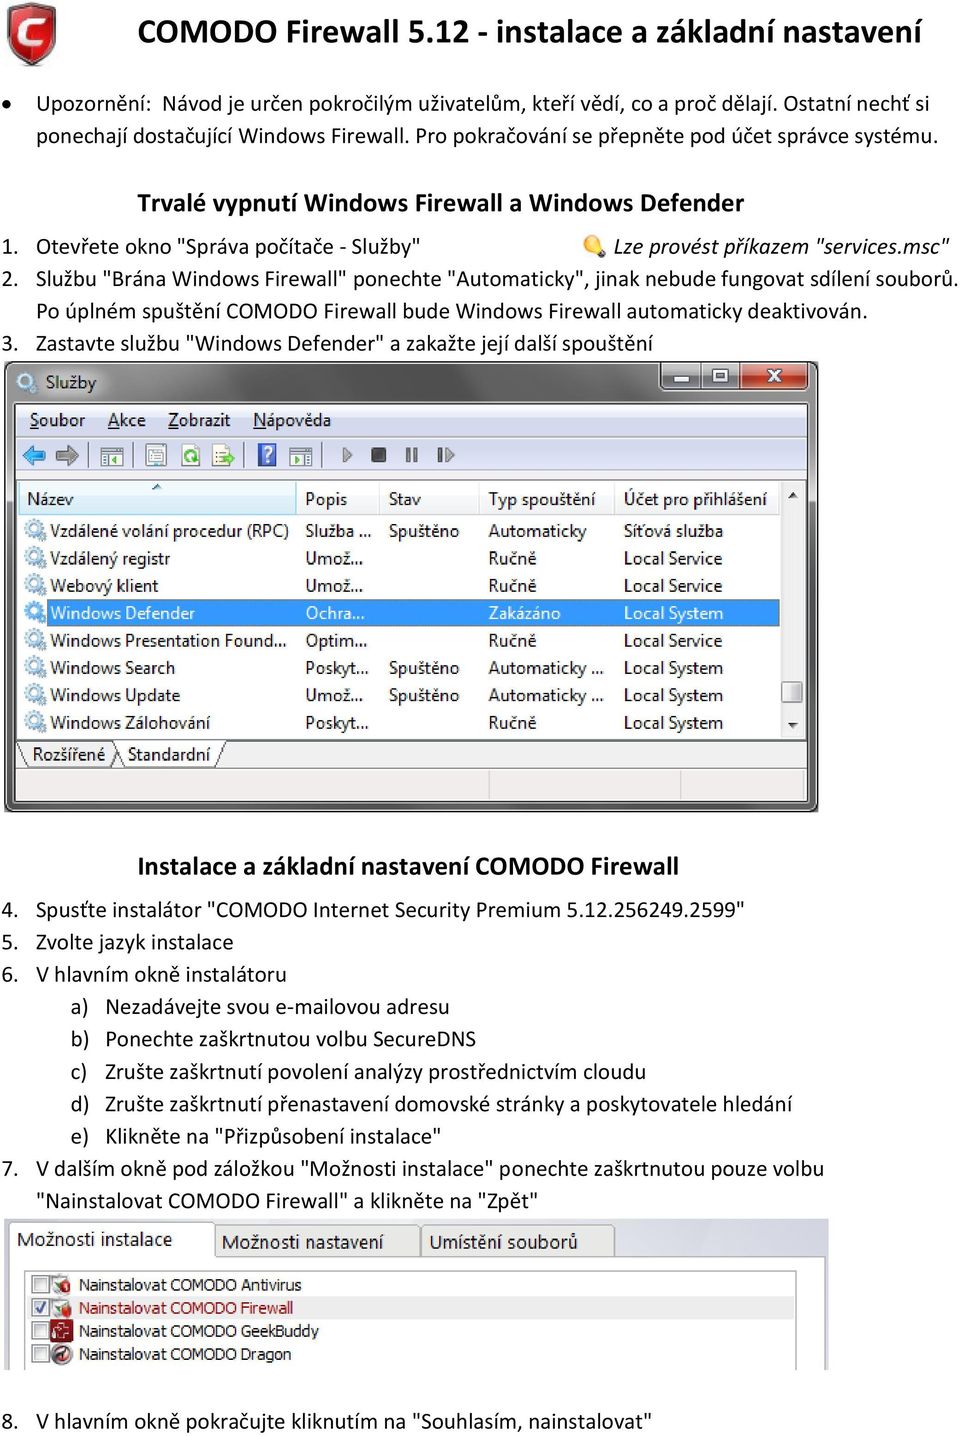This screenshot has width=960, height=1436.
Task: Open the Soubor menu
Action: pyautogui.click(x=57, y=420)
